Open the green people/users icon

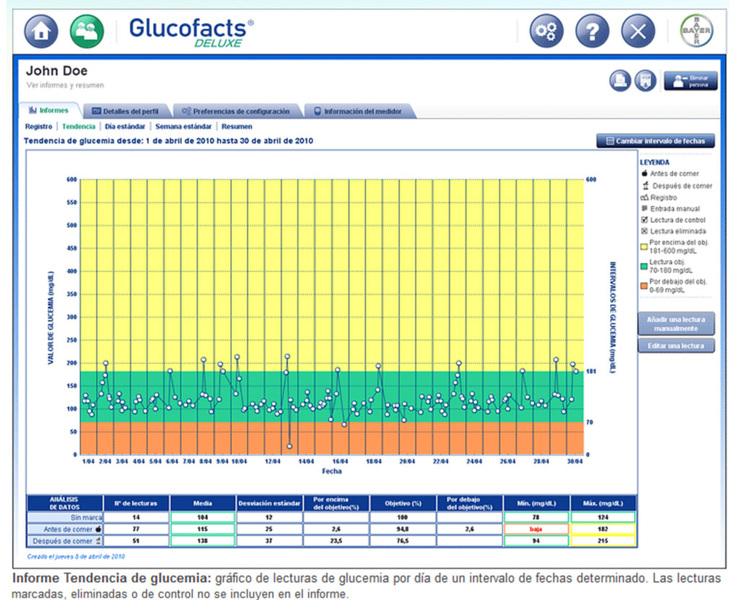click(x=87, y=31)
